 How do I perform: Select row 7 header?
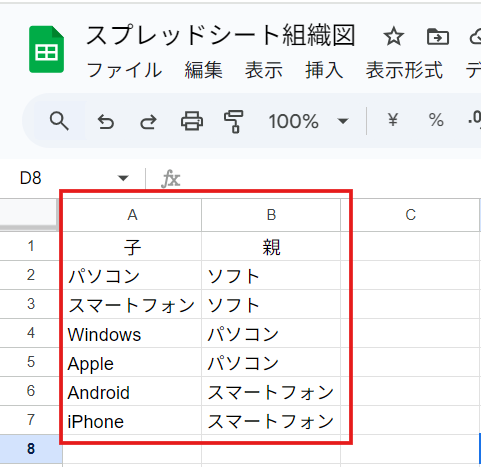pyautogui.click(x=31, y=420)
